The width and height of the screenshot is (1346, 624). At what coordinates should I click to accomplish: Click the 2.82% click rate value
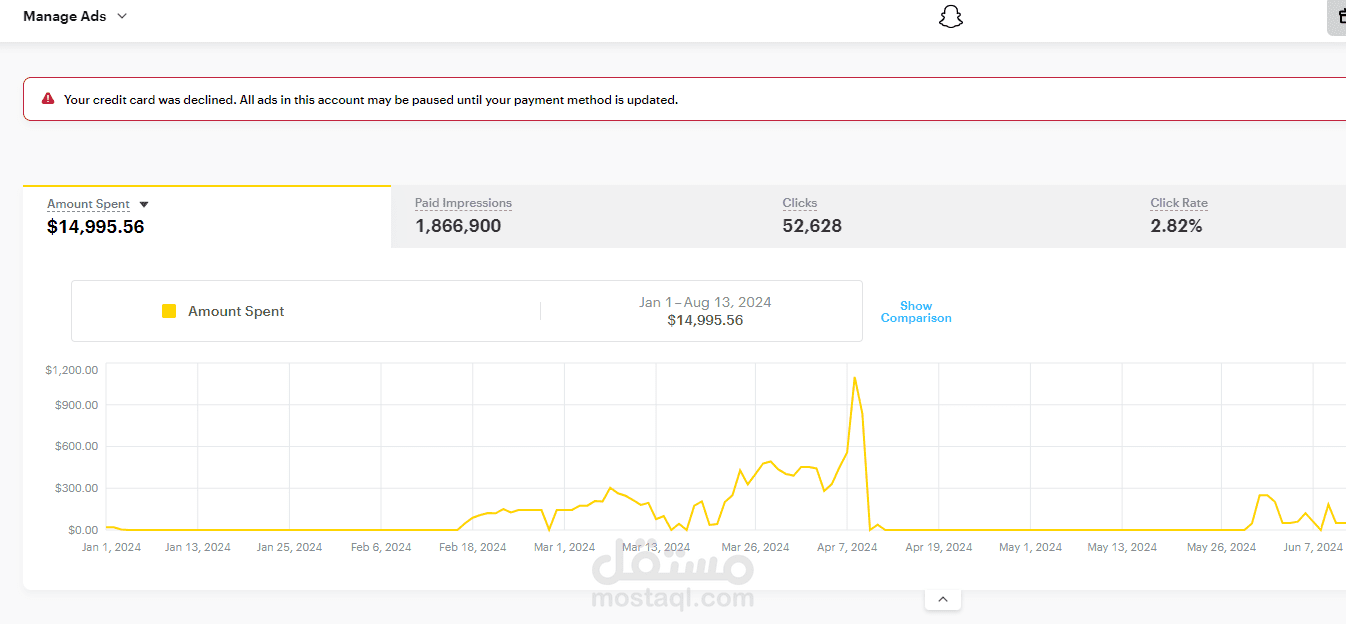click(x=1176, y=226)
